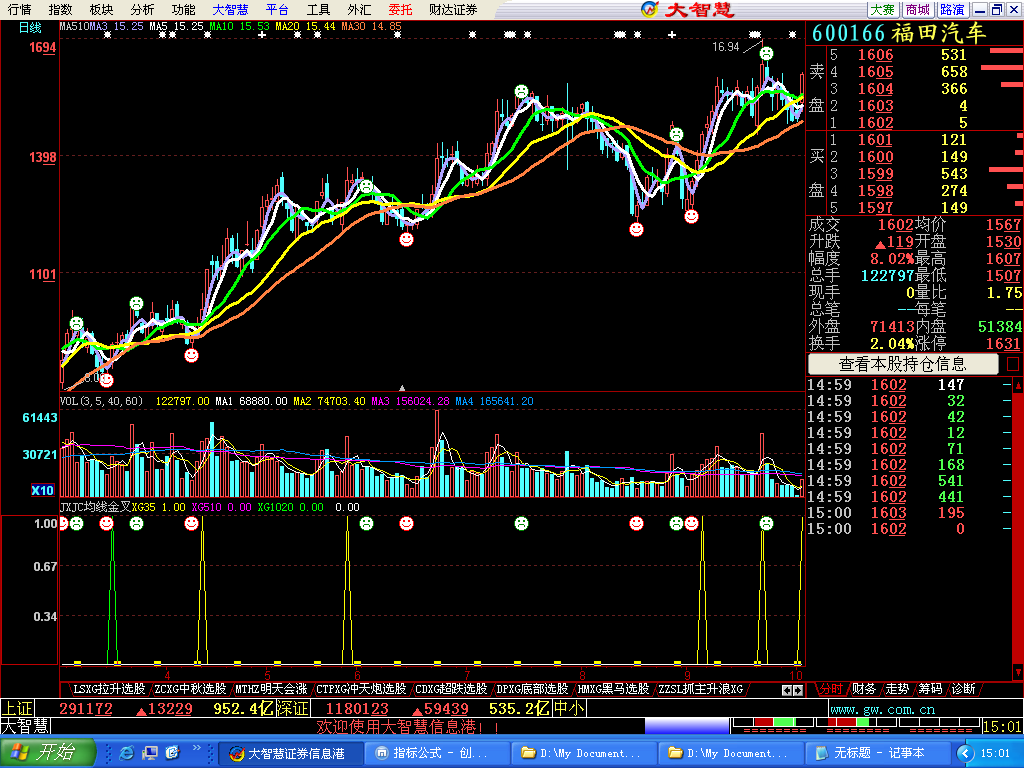Click the 买5 price 1597 row
The height and width of the screenshot is (768, 1024).
(x=914, y=207)
